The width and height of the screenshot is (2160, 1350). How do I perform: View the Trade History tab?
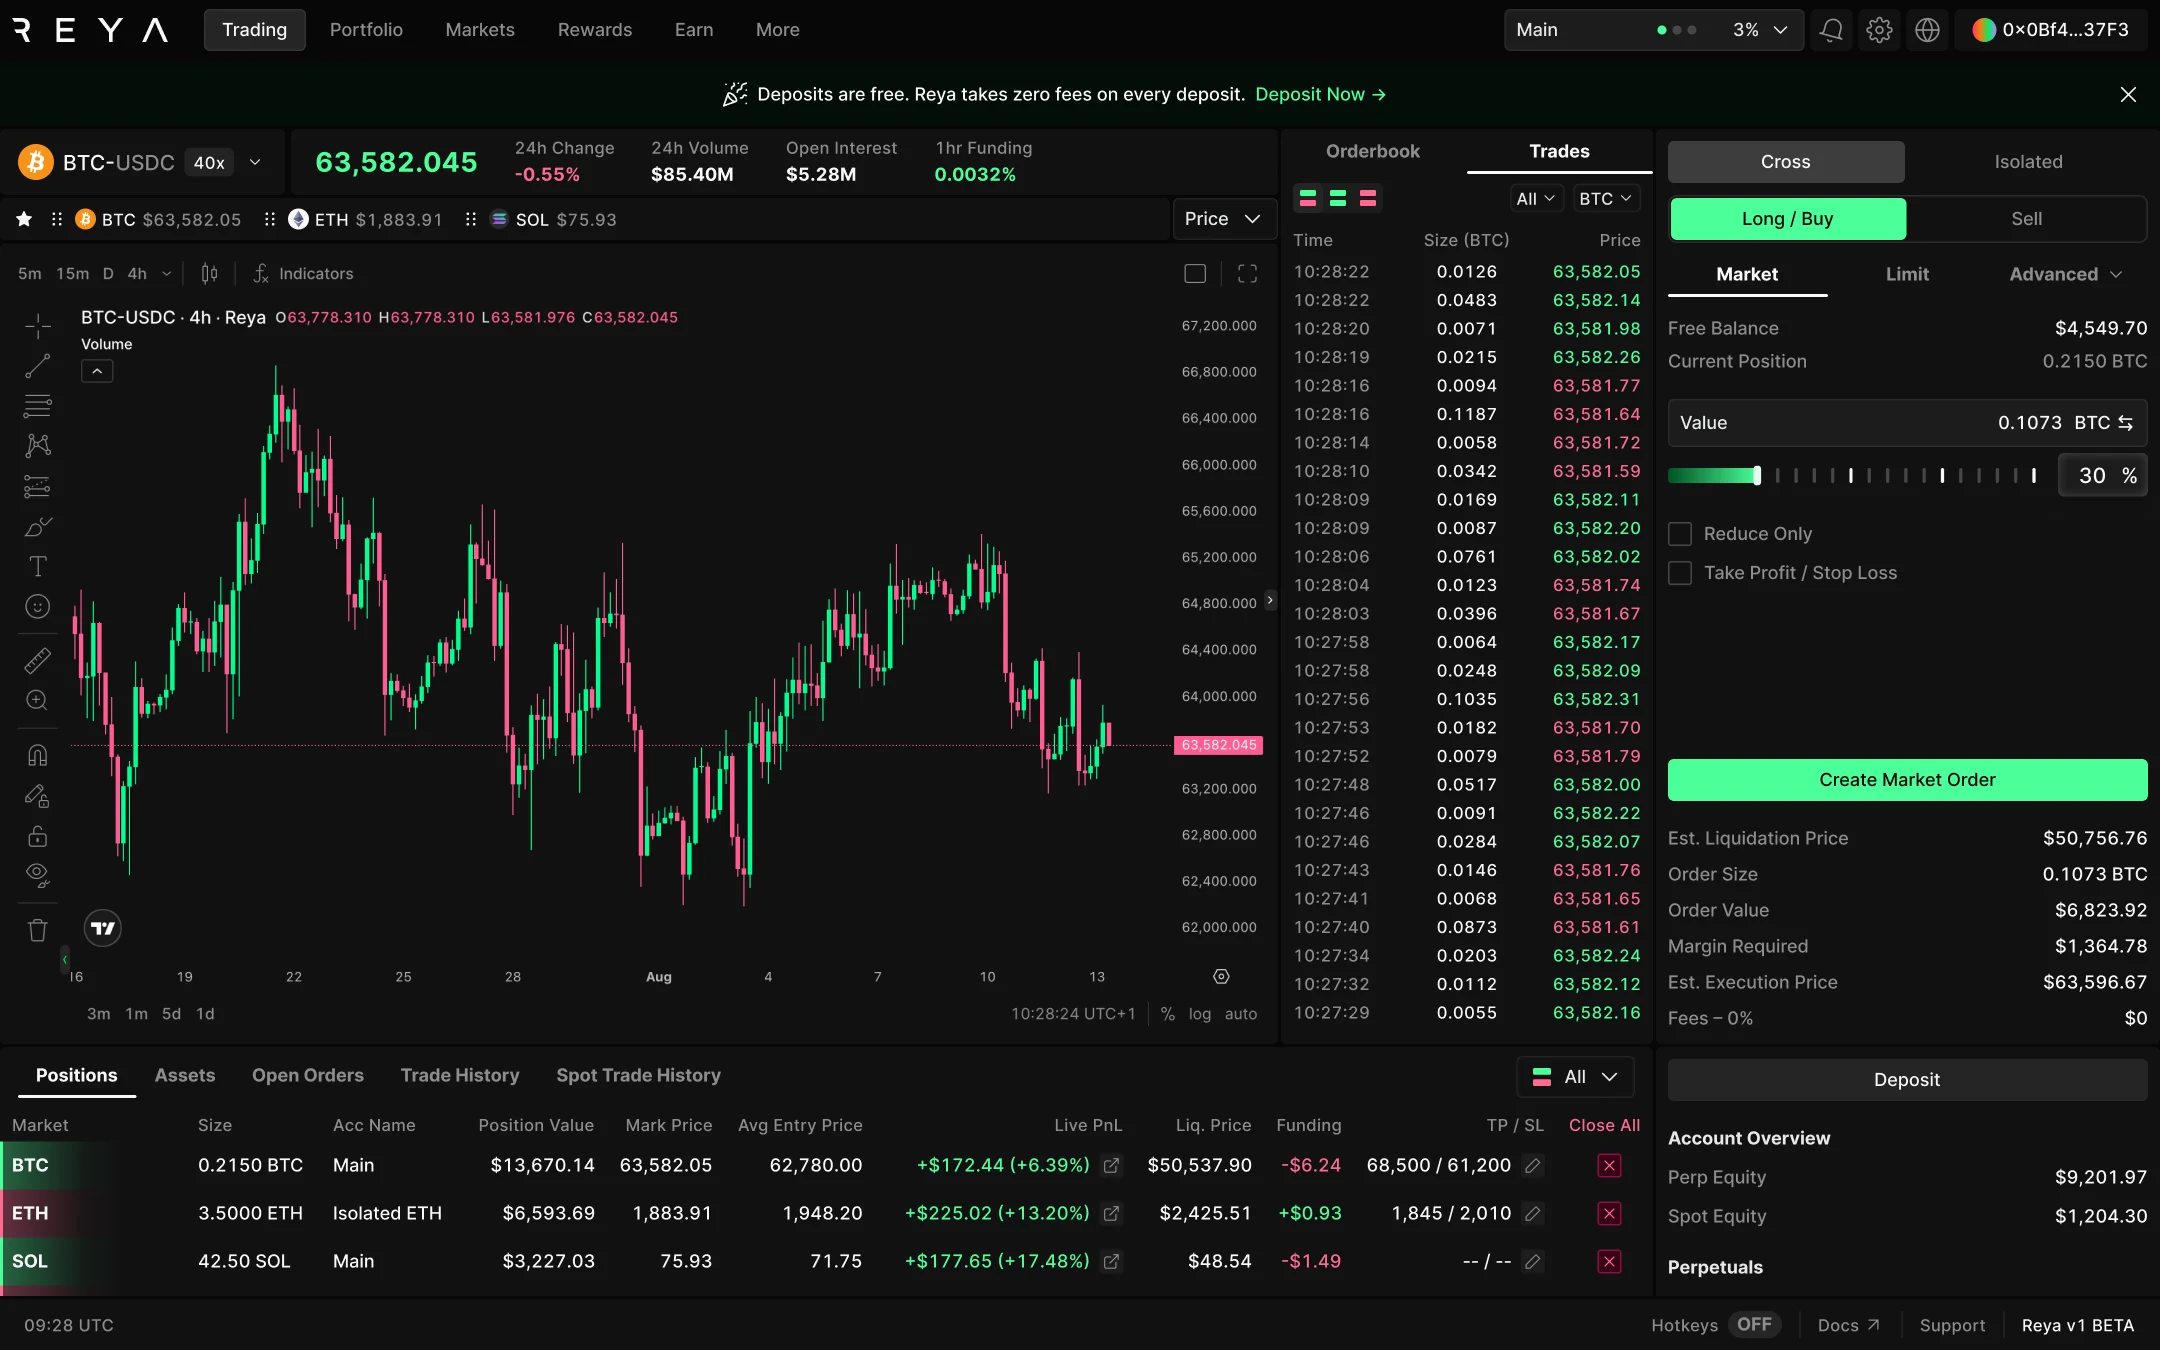click(460, 1075)
